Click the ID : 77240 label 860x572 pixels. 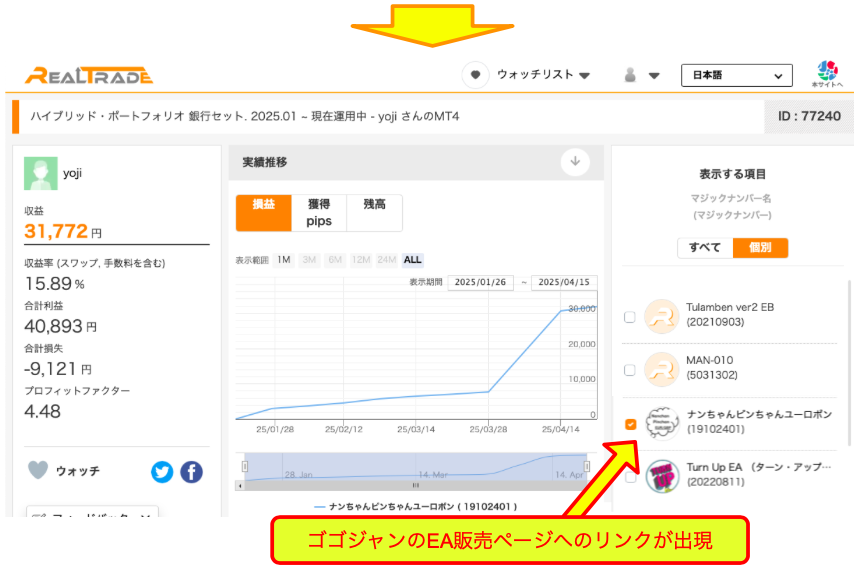tap(809, 116)
